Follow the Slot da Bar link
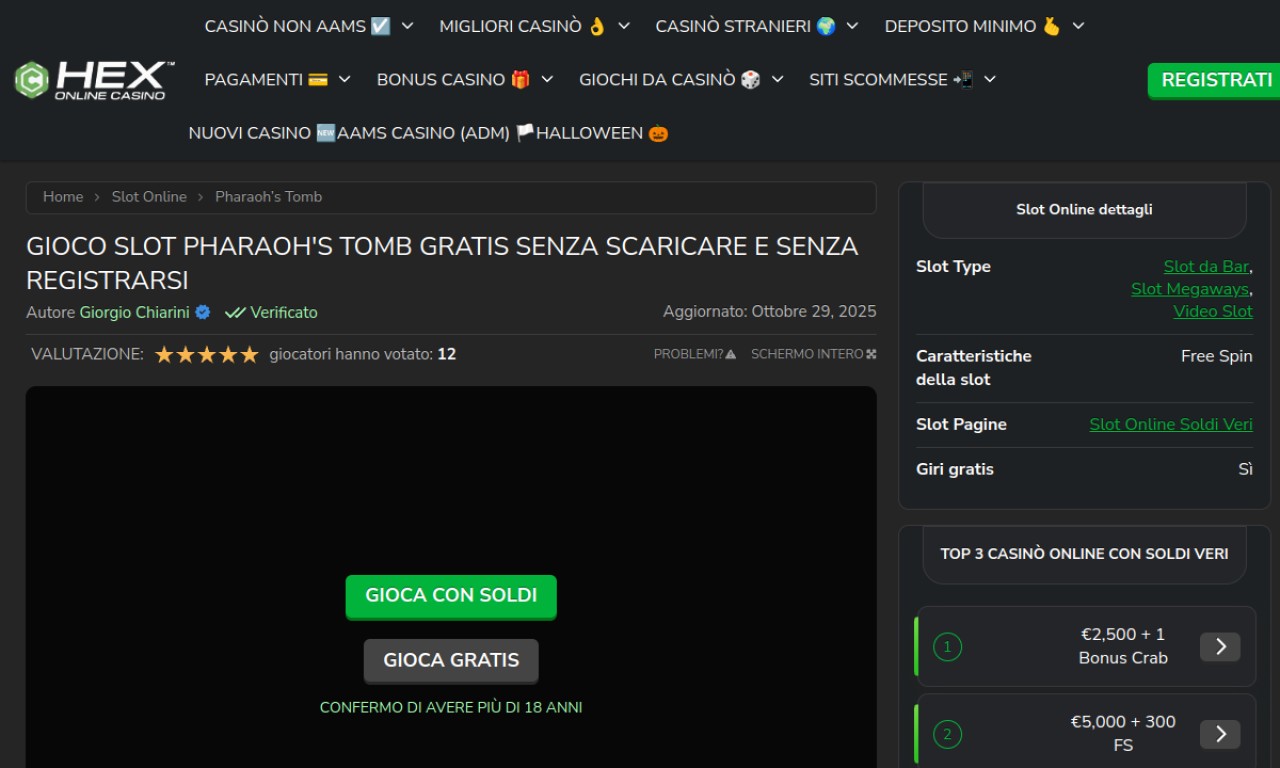This screenshot has width=1280, height=768. (1206, 266)
